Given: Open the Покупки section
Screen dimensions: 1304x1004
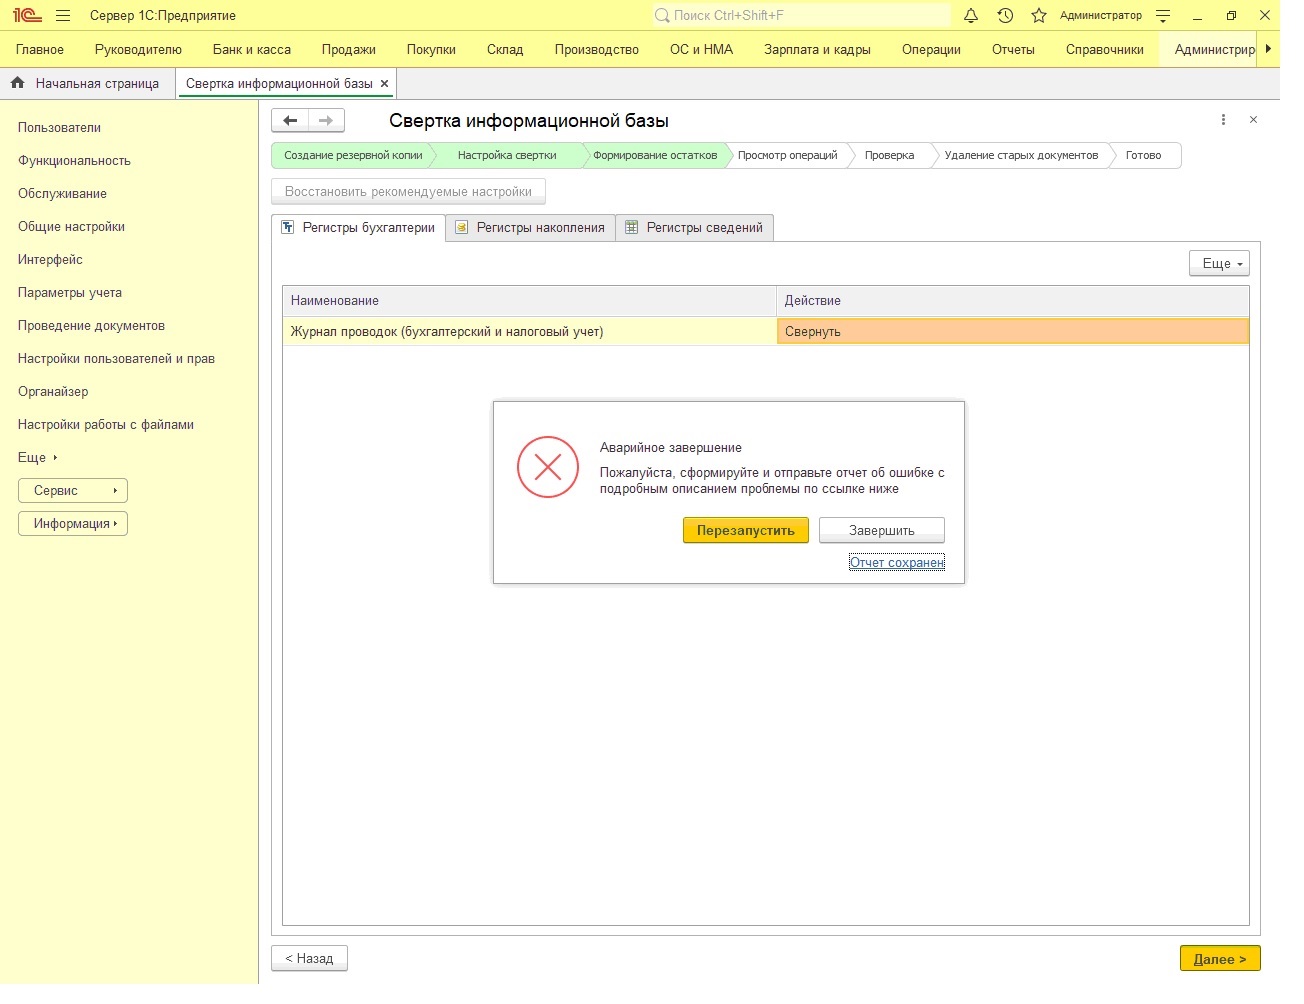Looking at the screenshot, I should pos(431,49).
